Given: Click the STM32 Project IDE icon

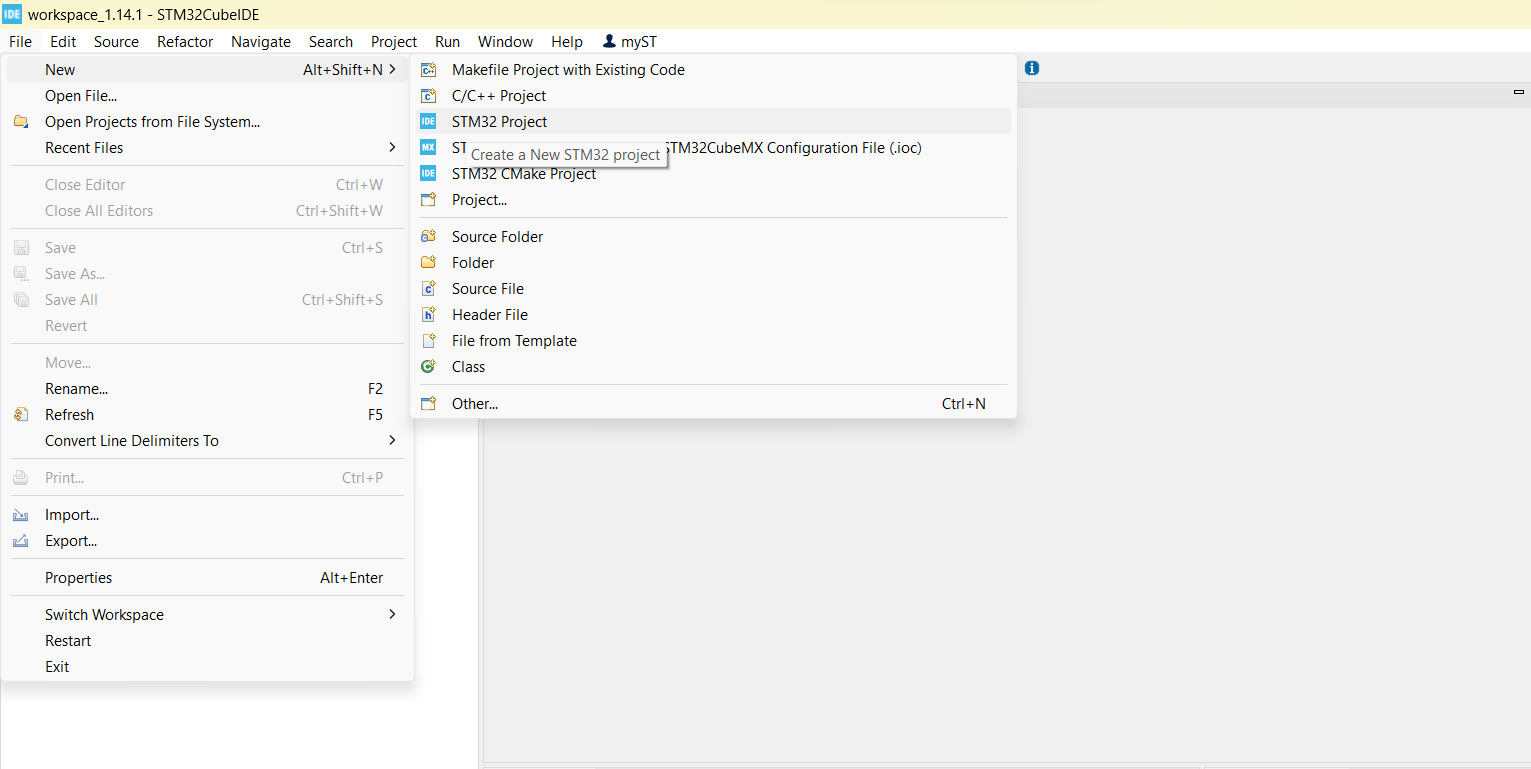Looking at the screenshot, I should 428,122.
